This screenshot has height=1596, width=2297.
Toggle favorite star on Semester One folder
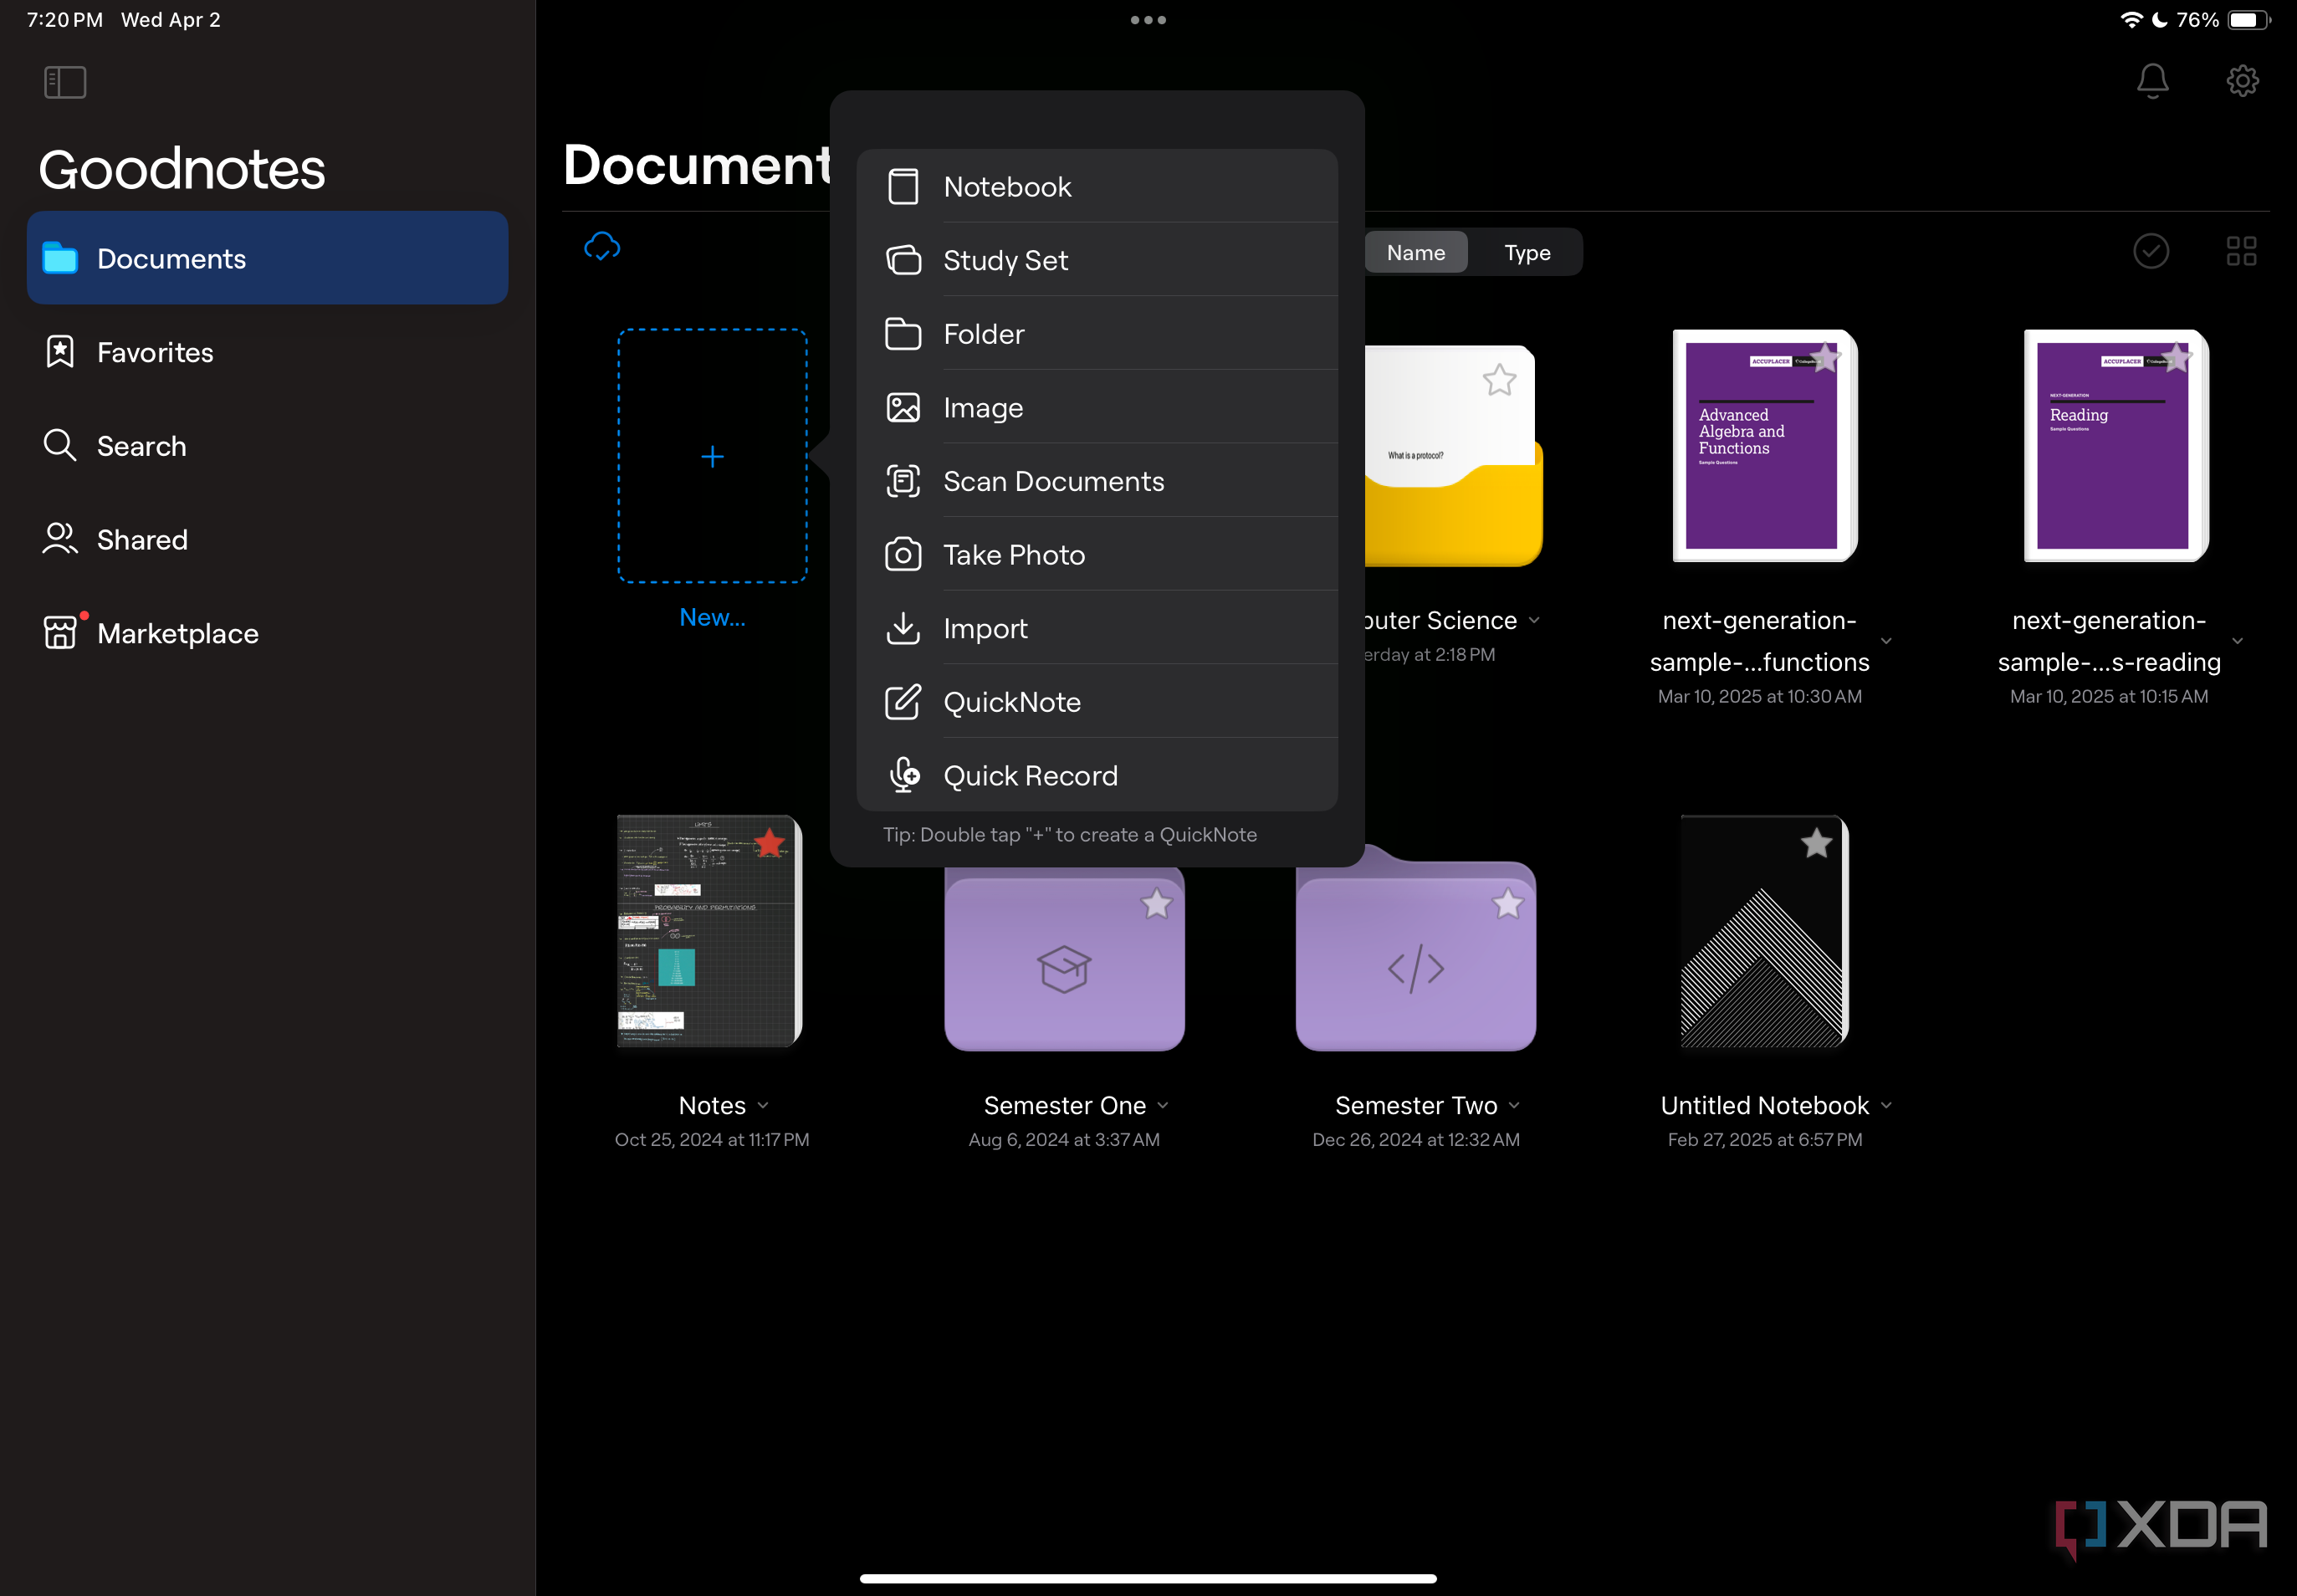(x=1156, y=903)
